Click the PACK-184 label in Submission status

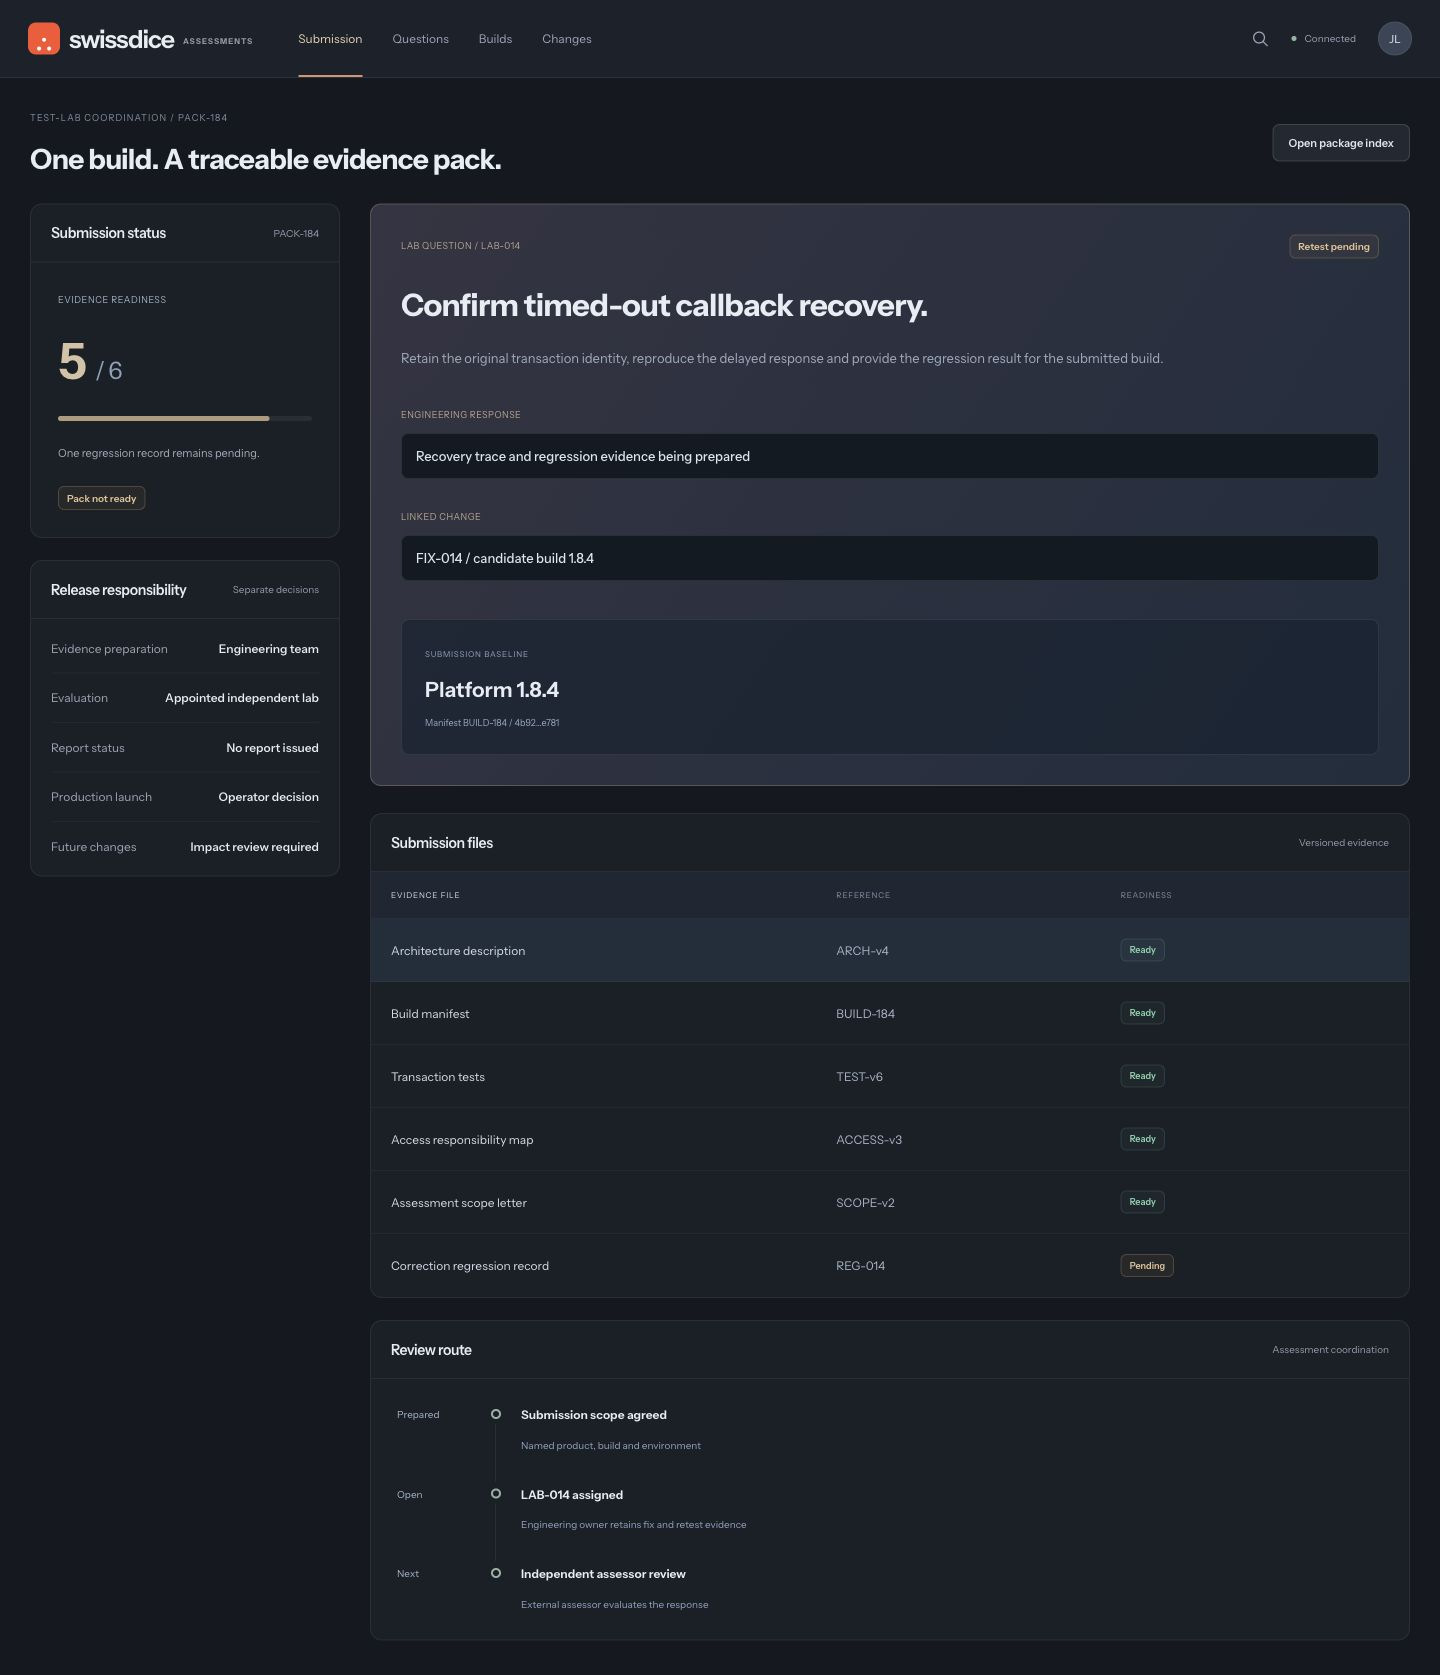click(x=296, y=233)
